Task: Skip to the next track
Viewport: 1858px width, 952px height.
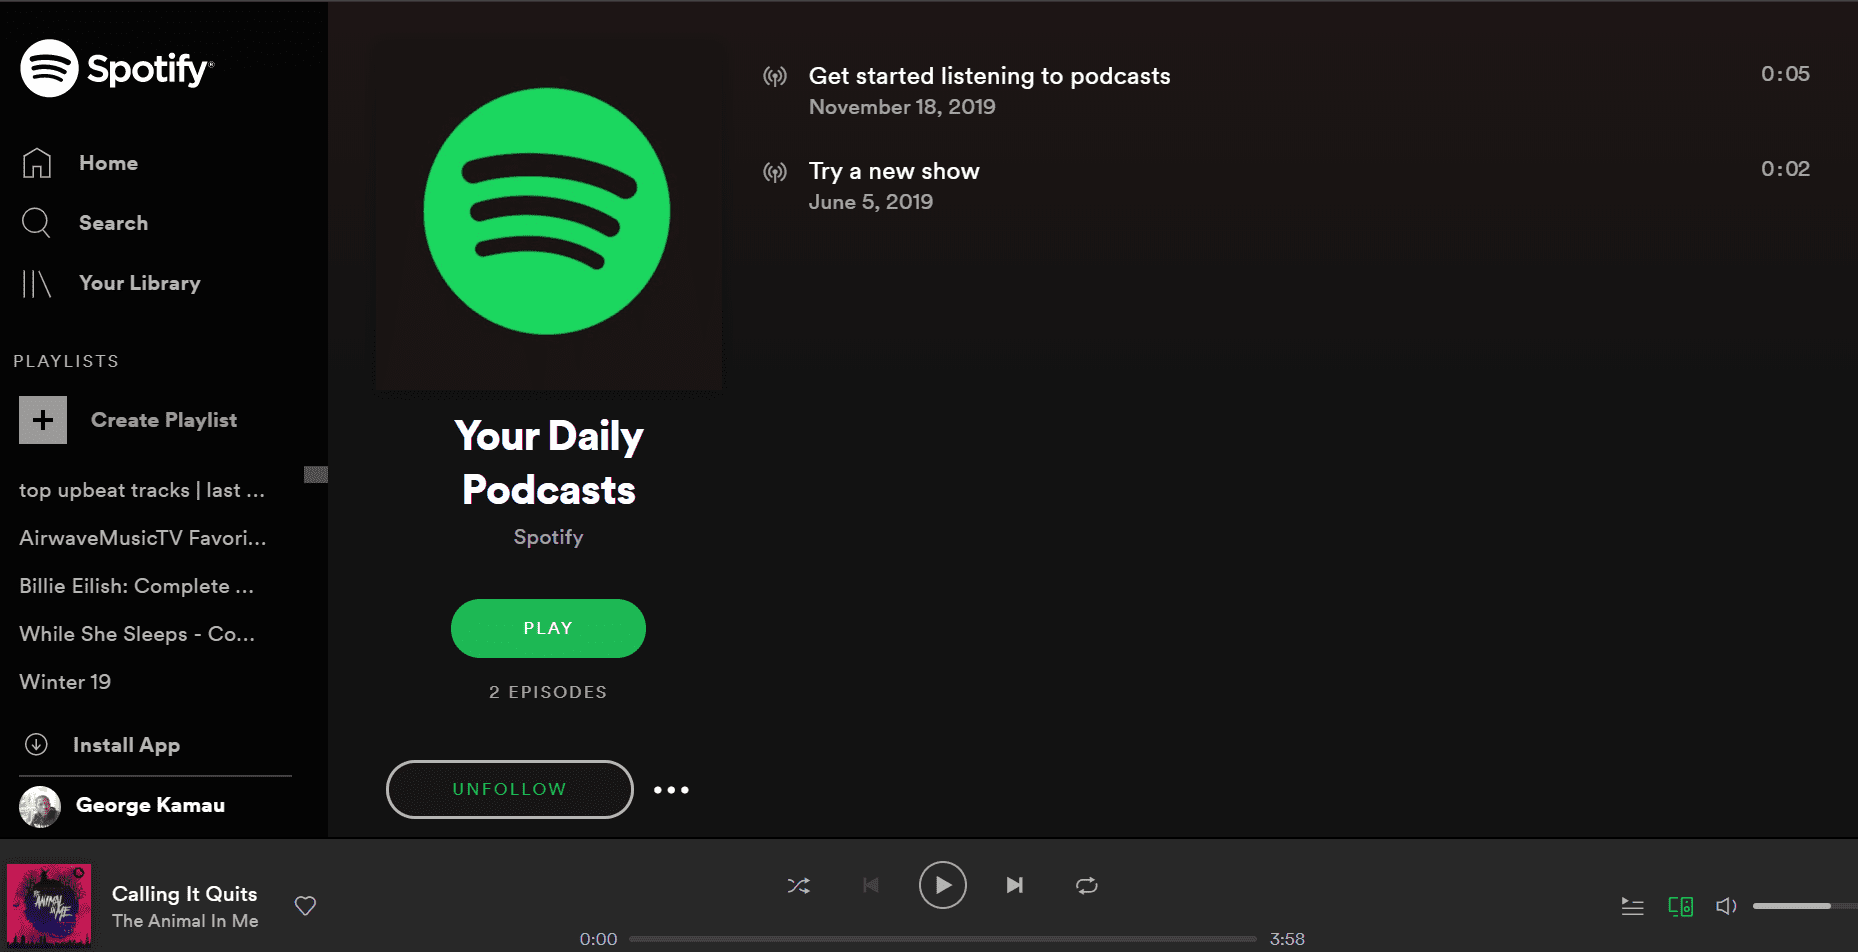Action: [1015, 885]
